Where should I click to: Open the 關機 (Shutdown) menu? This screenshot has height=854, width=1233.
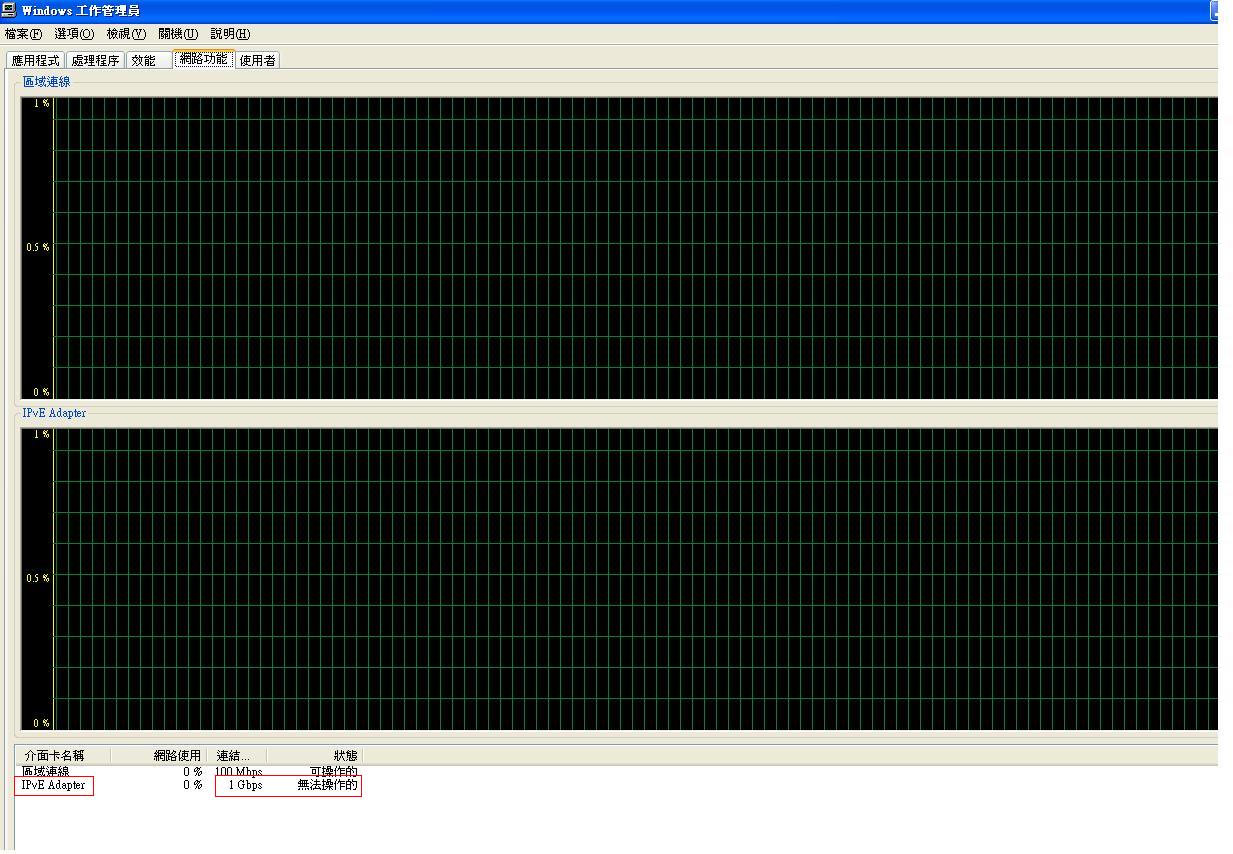click(177, 33)
